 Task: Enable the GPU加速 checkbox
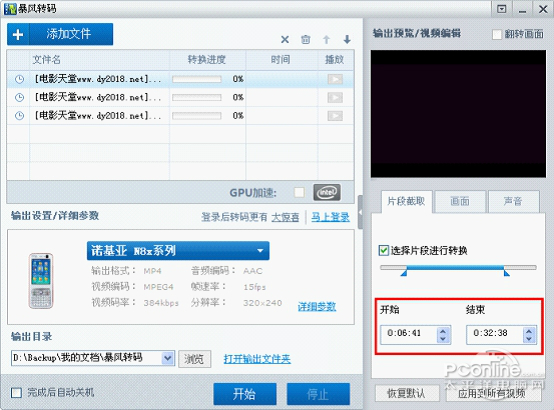(299, 193)
